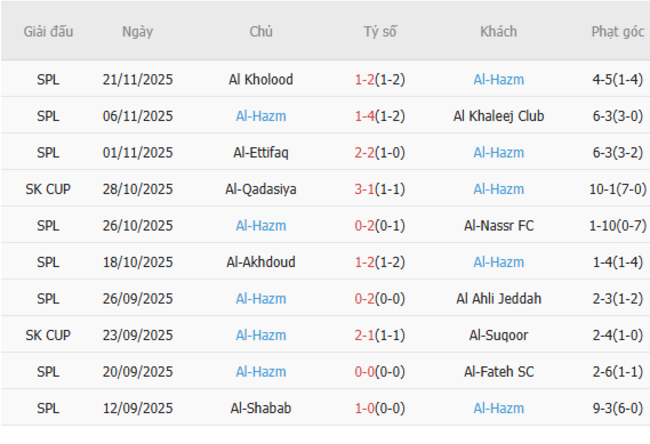
Task: Click the "Giải đấu" column header
Action: coord(48,31)
